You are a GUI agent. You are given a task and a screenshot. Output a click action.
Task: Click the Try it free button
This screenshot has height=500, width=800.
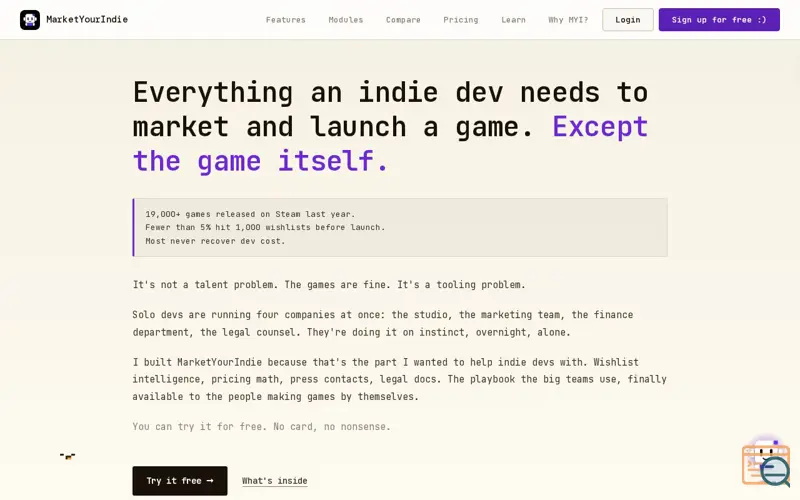point(180,481)
